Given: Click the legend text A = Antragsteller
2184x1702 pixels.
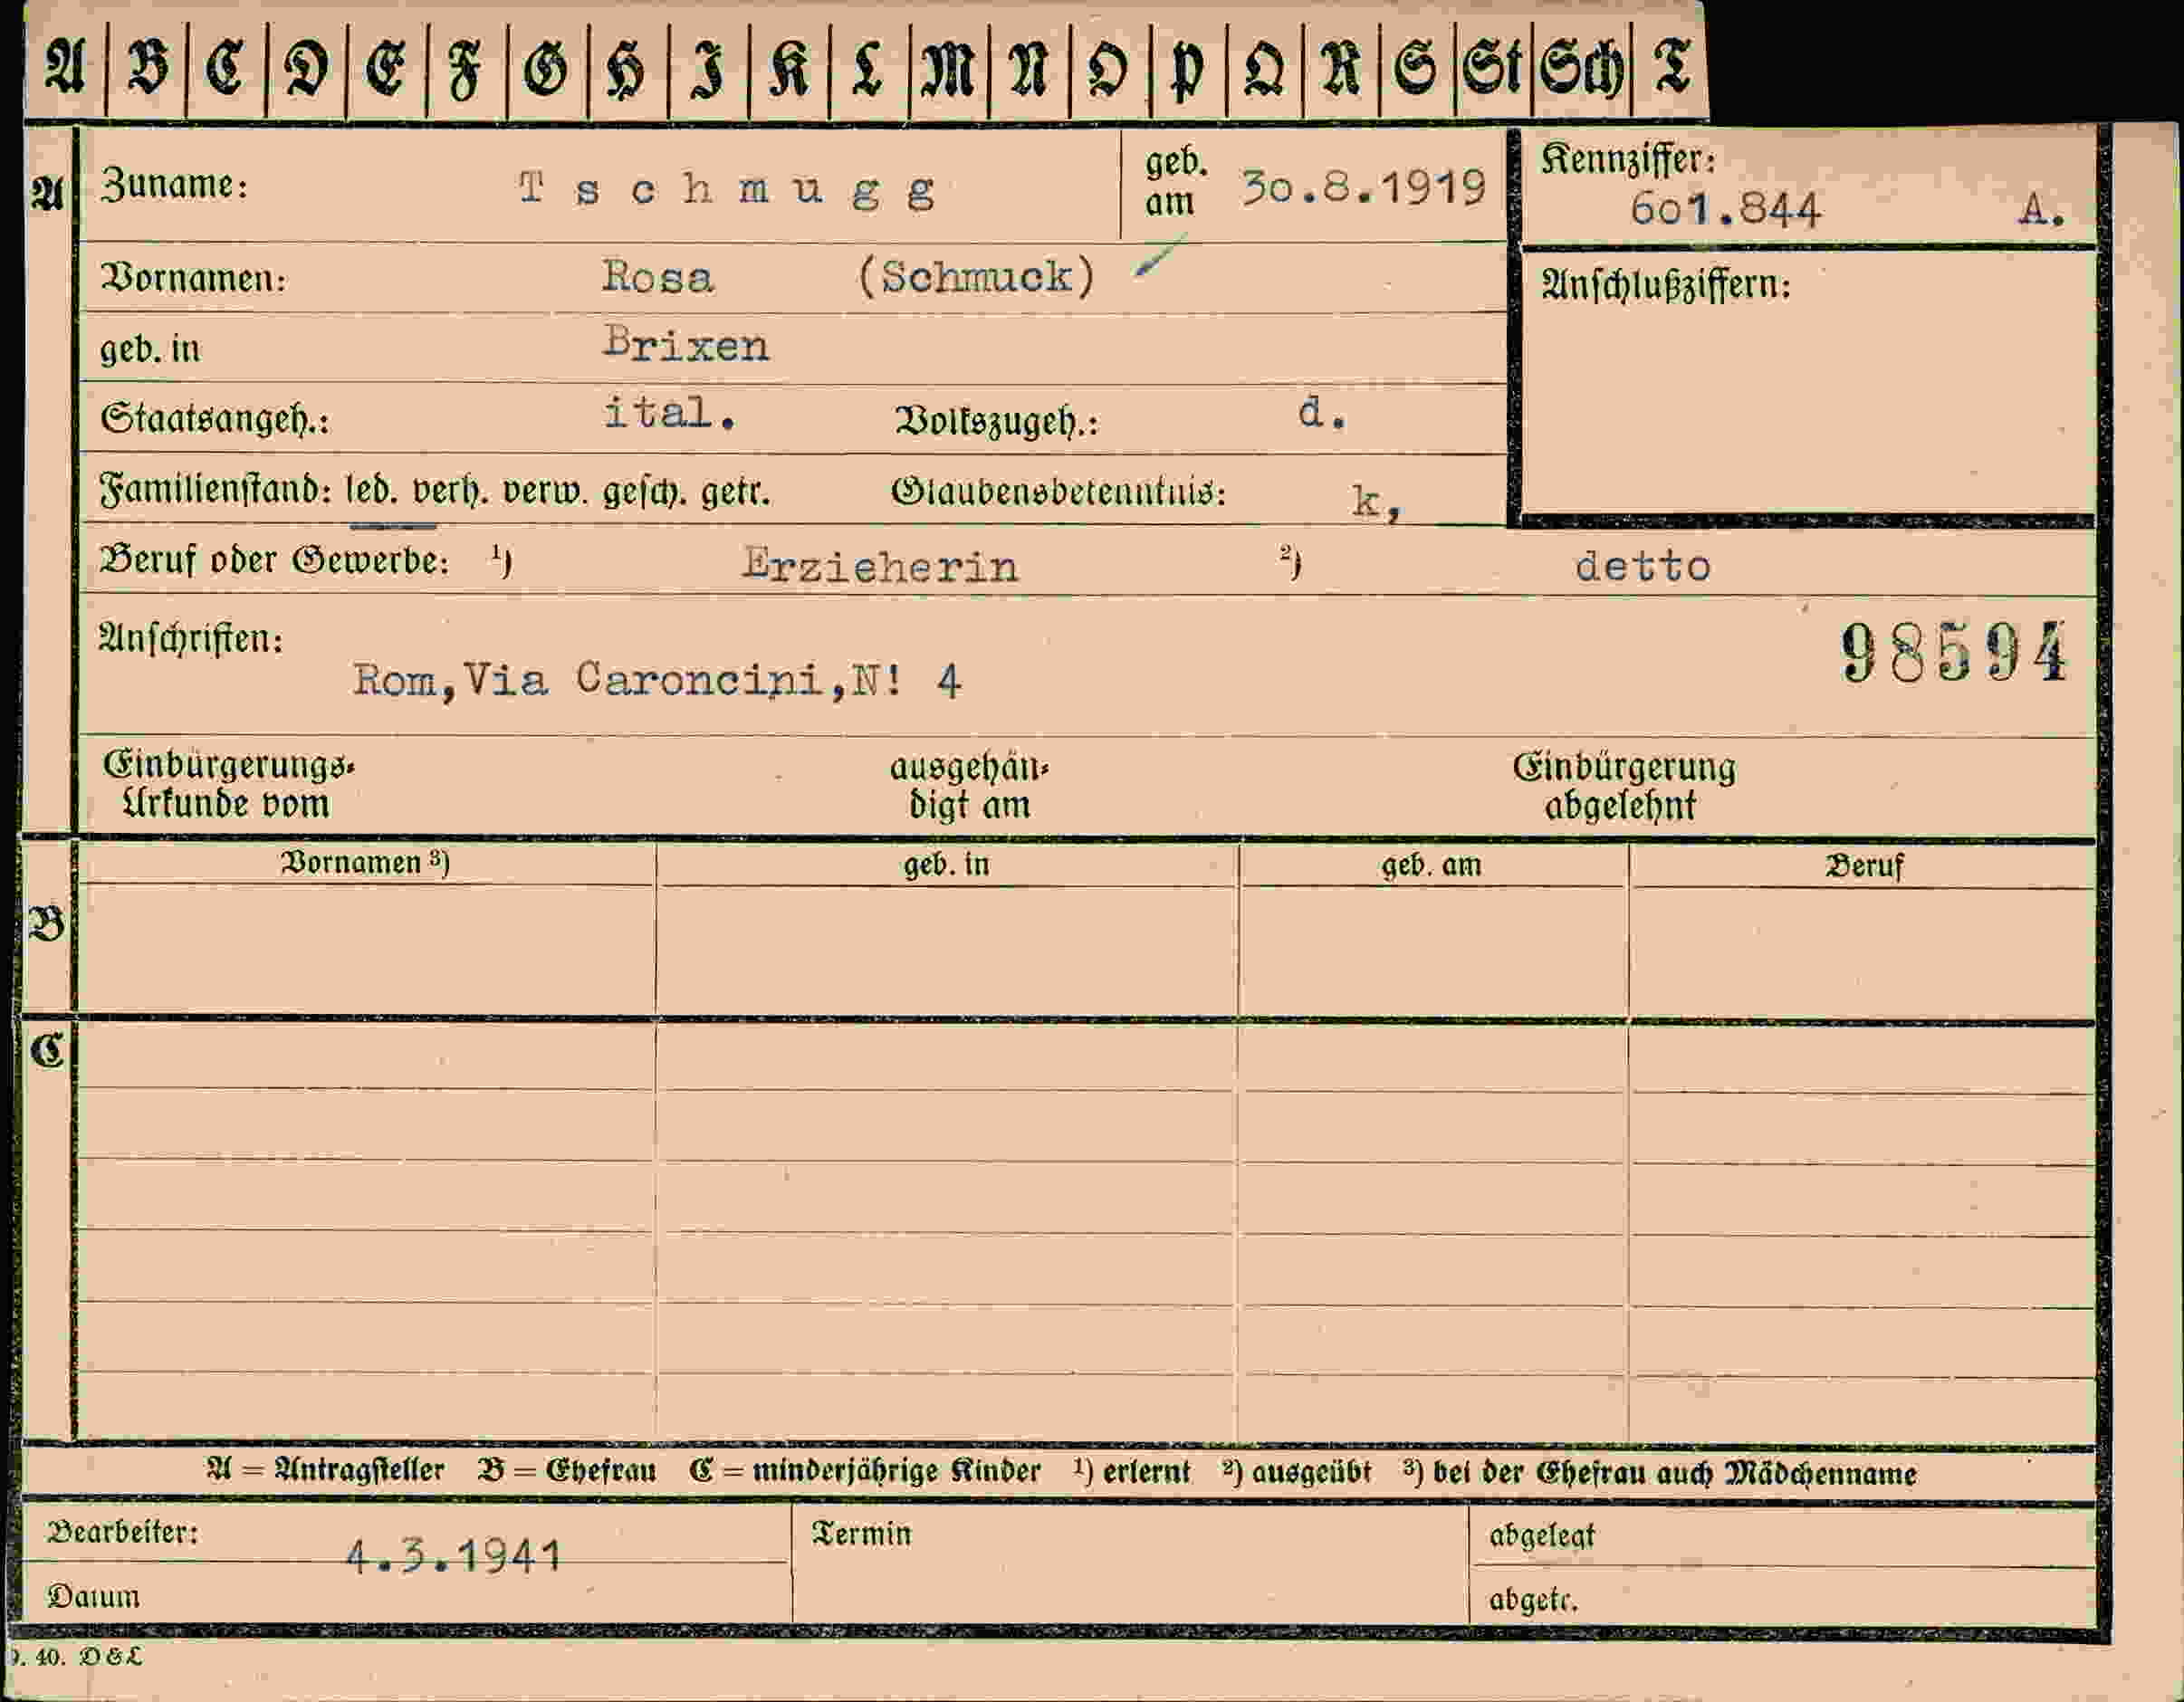Looking at the screenshot, I should (325, 1470).
